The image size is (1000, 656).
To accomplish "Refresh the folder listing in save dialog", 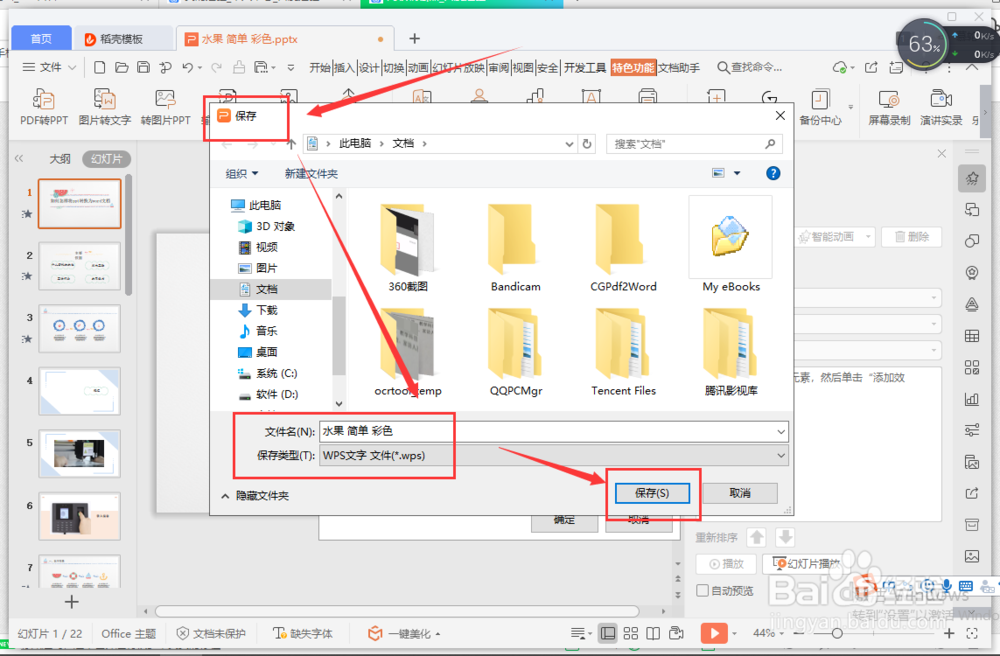I will pyautogui.click(x=587, y=144).
